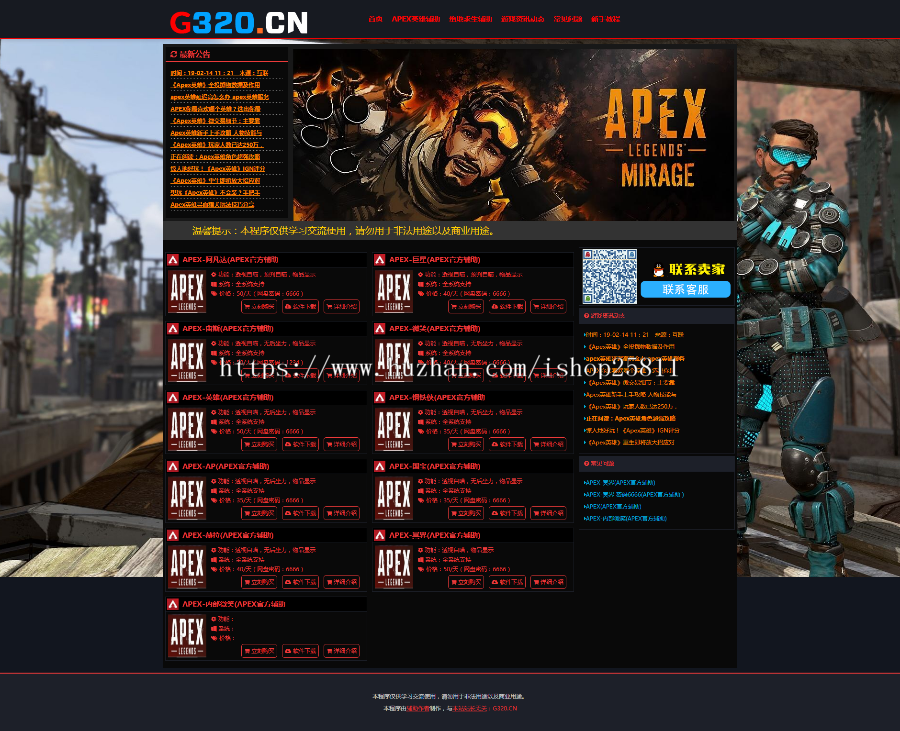This screenshot has width=900, height=731.
Task: Click the Apex logo icon for APEX-阿凡达
Action: (173, 260)
